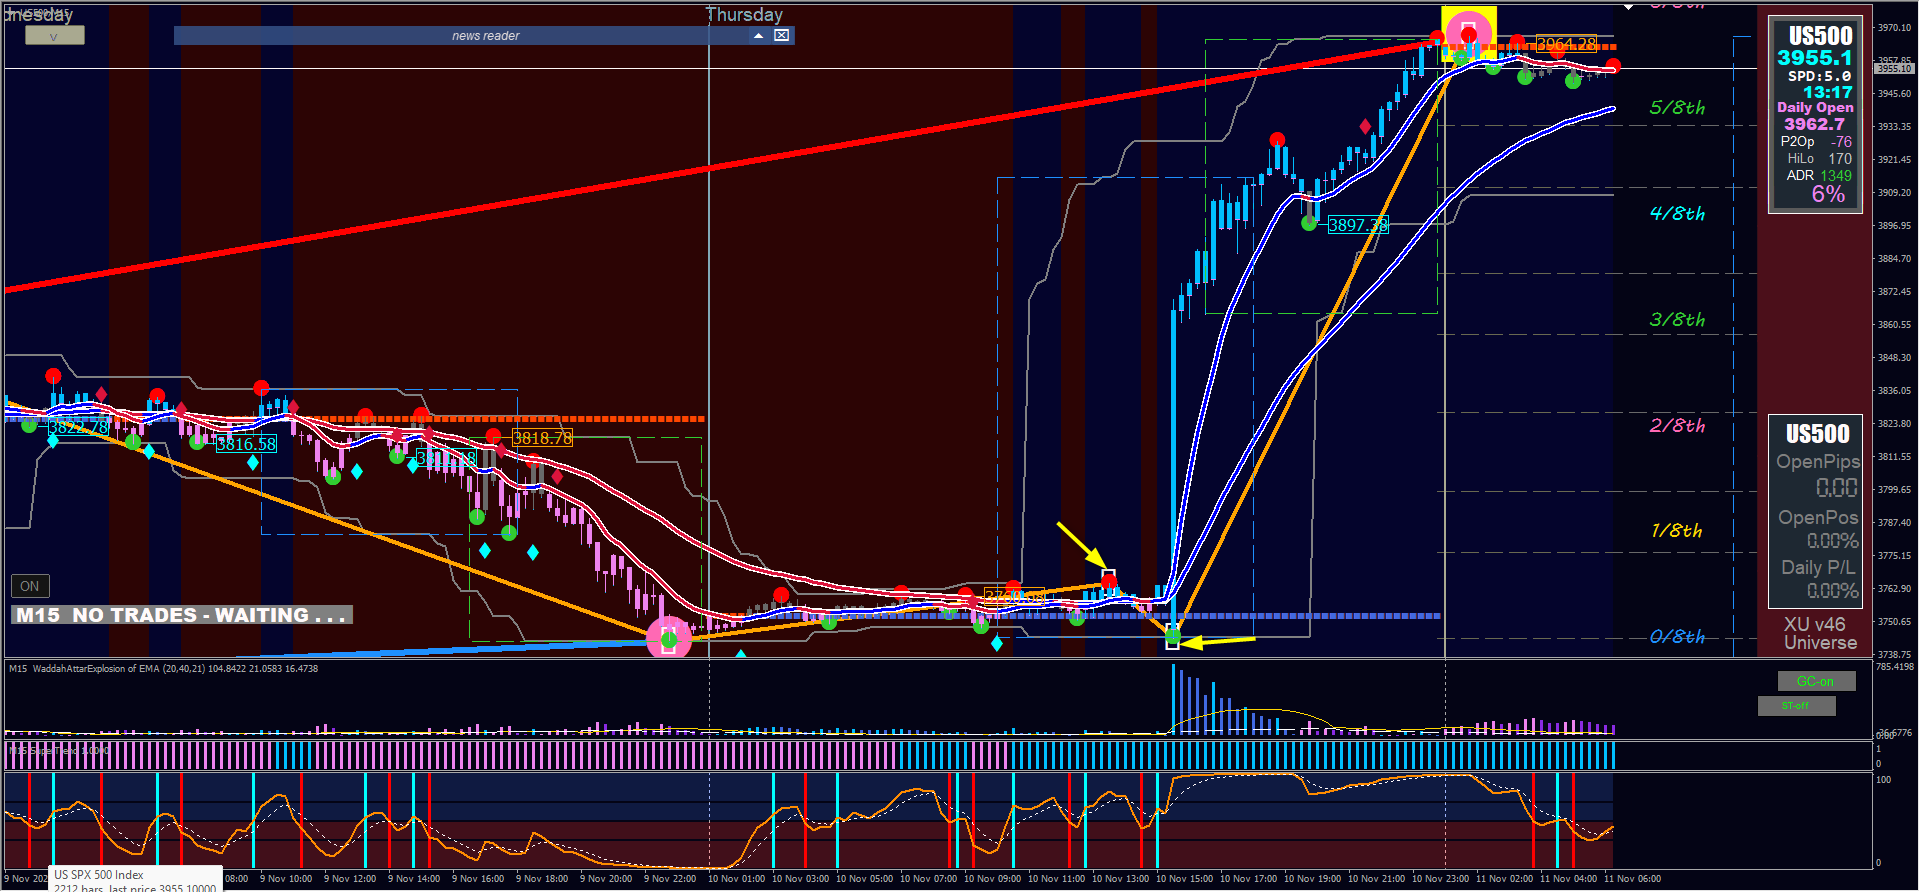Screen dimensions: 1920x892
Task: Click the US SPX 500 Index tooltip
Action: tap(135, 880)
